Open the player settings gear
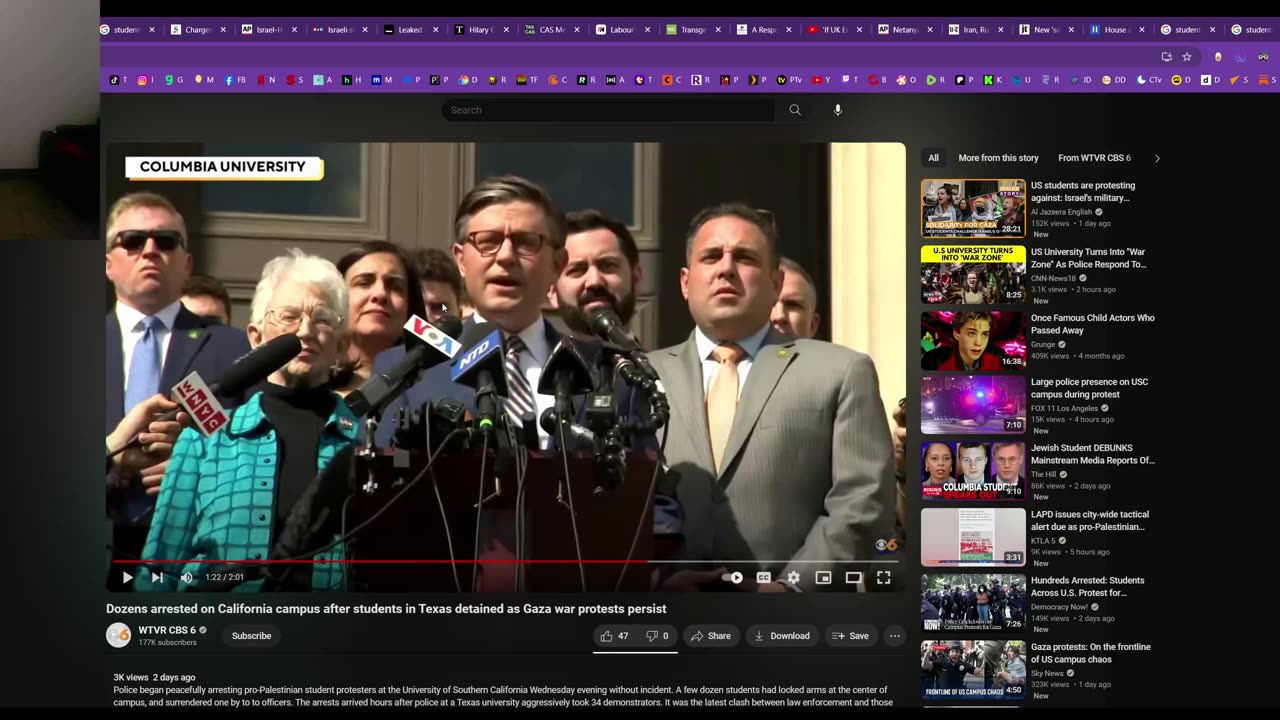The image size is (1280, 720). (793, 577)
